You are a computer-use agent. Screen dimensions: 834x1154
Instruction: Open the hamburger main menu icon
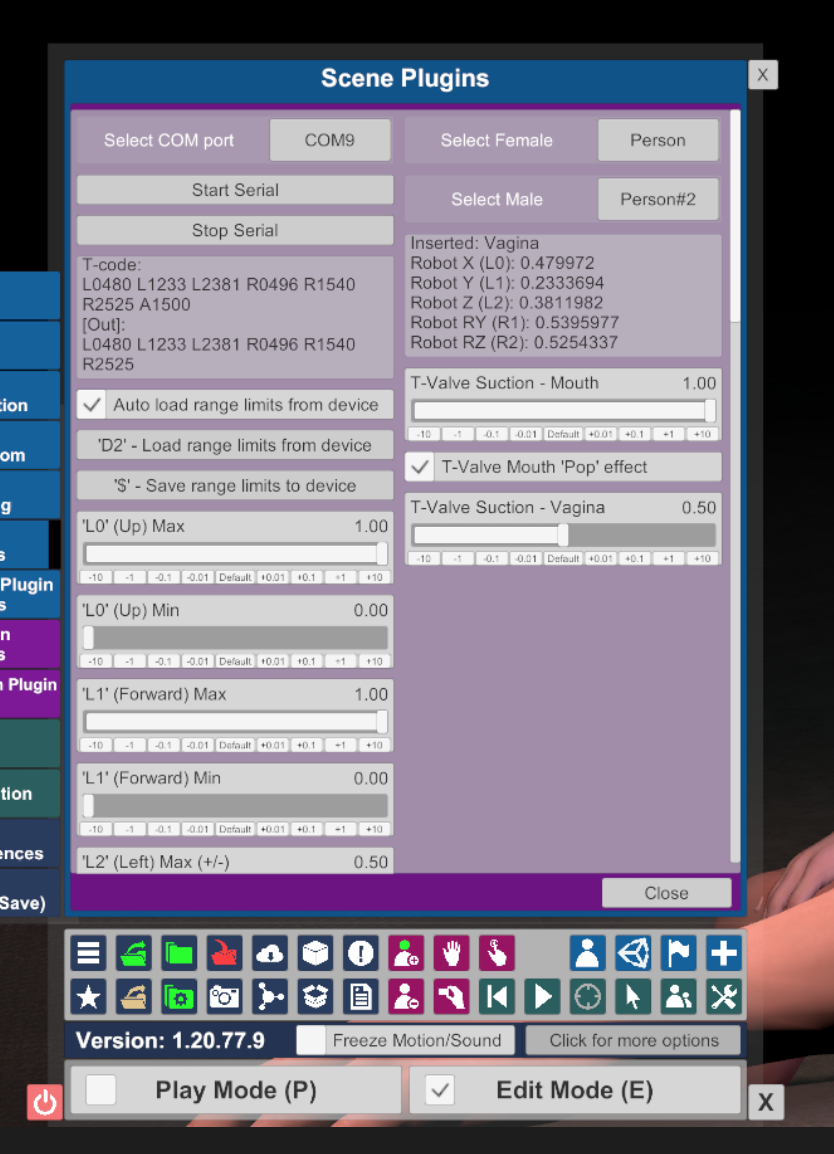coord(88,953)
